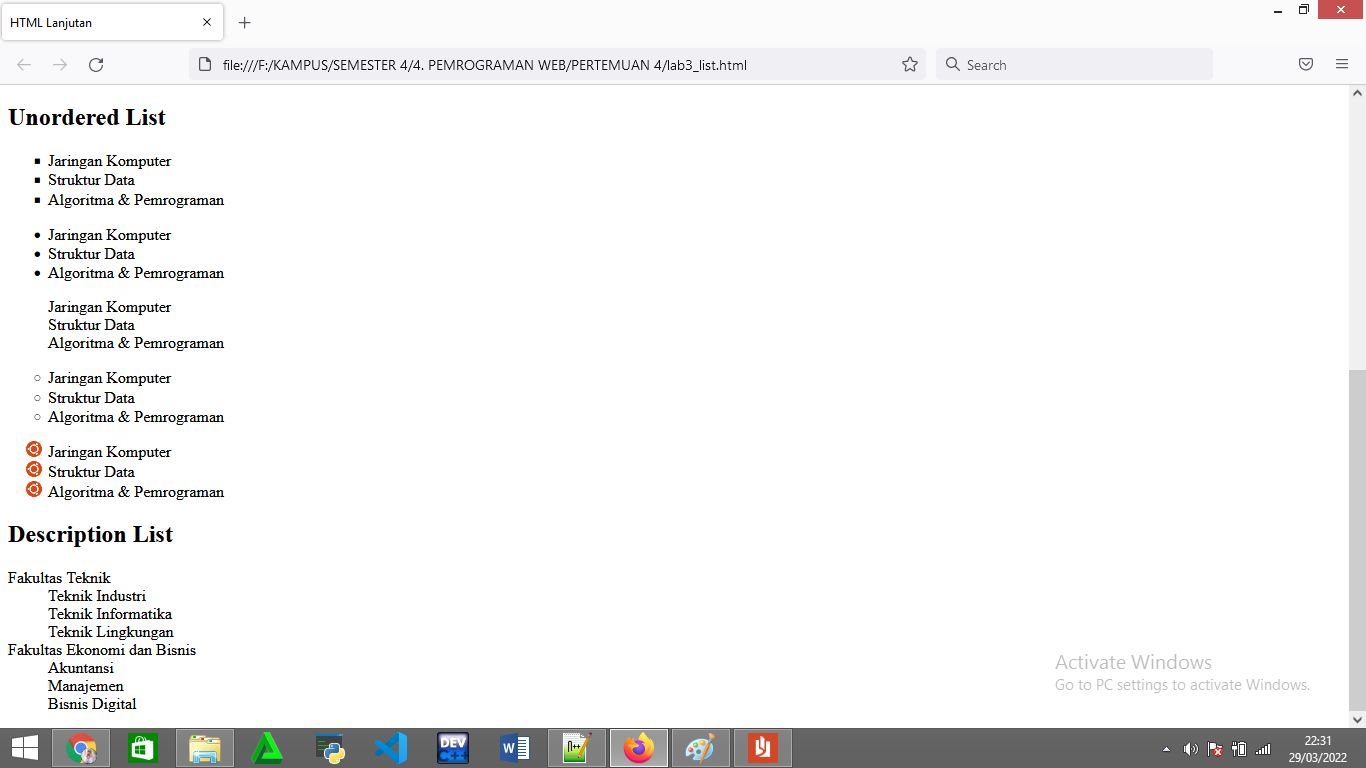Image resolution: width=1366 pixels, height=768 pixels.
Task: Open Action Center via the flag icon
Action: pos(1214,748)
